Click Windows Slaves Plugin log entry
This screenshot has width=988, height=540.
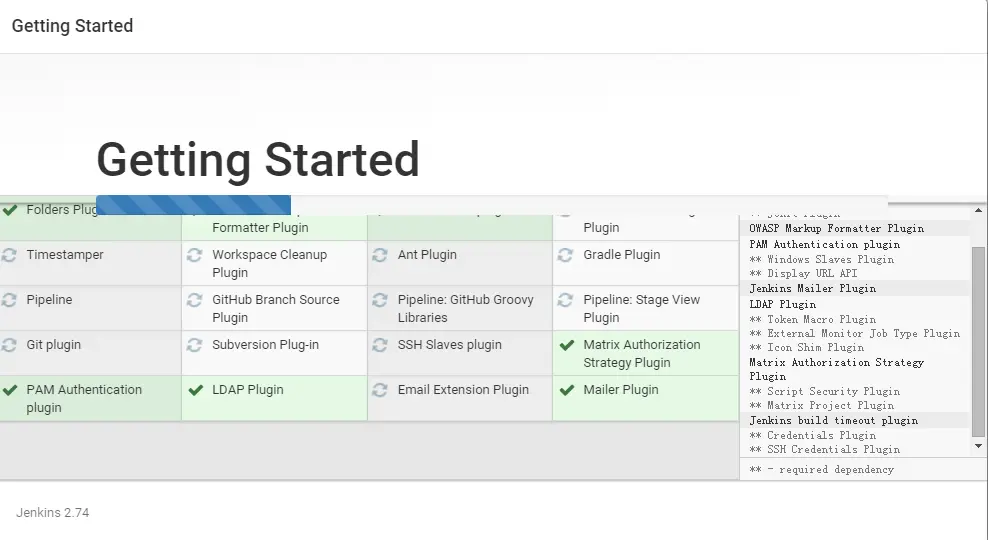821,260
